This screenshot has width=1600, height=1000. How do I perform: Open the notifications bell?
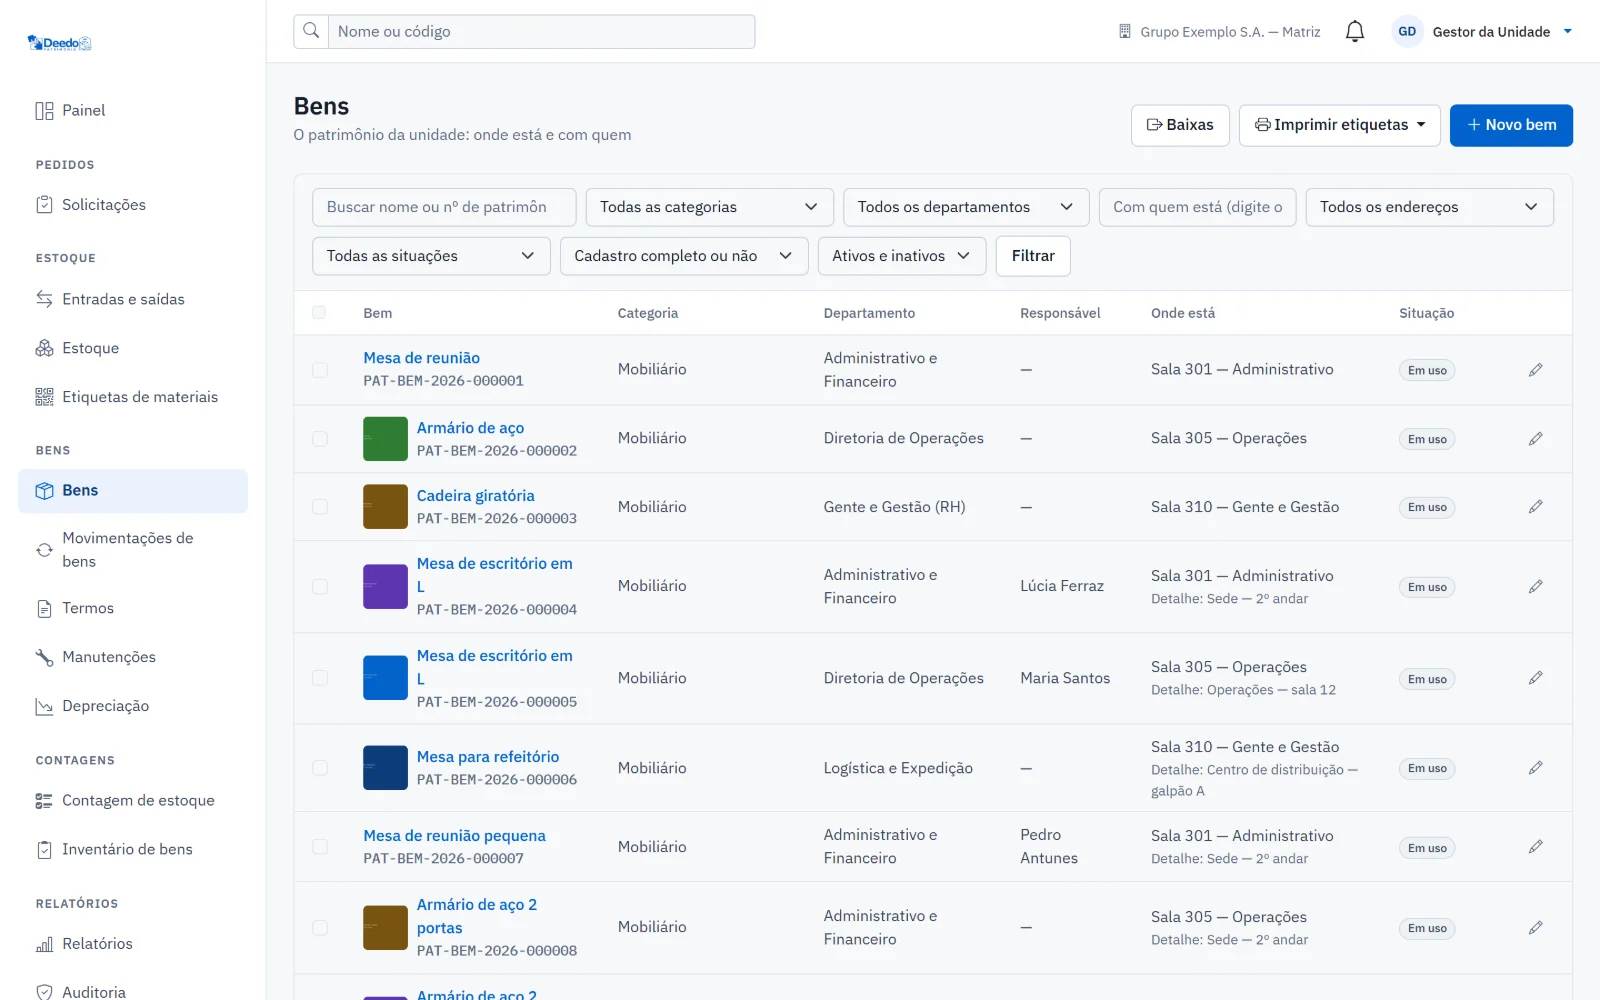[x=1355, y=32]
